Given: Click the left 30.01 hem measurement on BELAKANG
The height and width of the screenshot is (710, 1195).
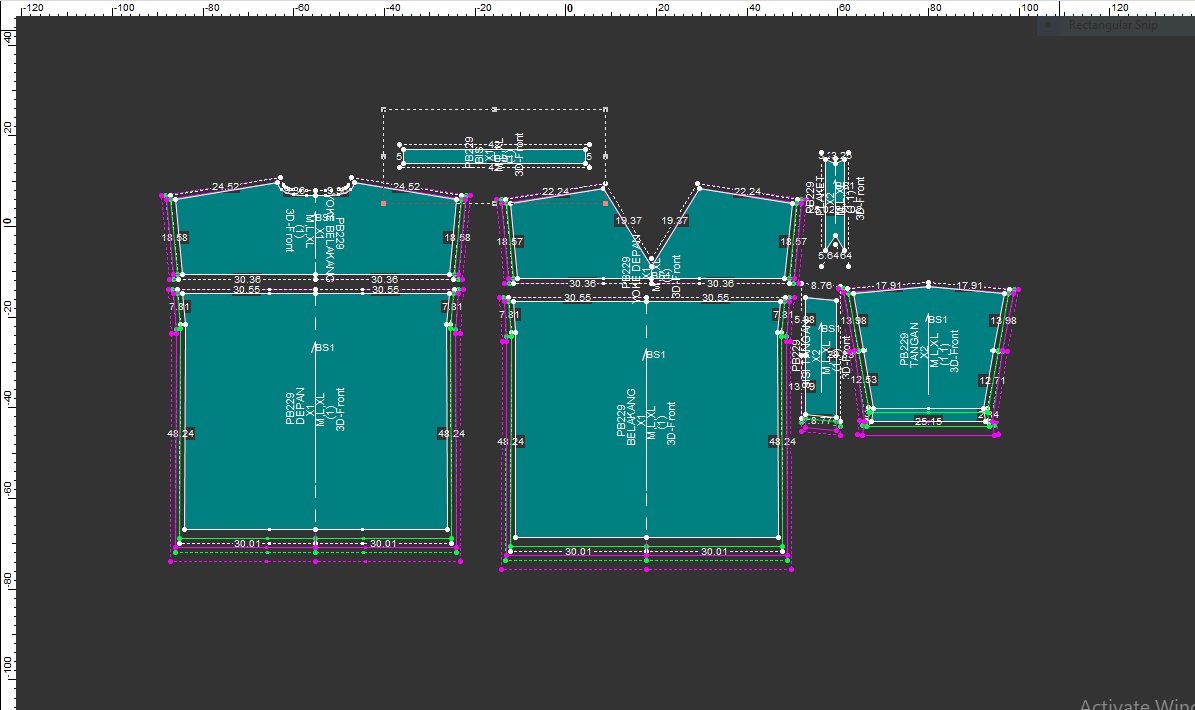Looking at the screenshot, I should pyautogui.click(x=578, y=552).
